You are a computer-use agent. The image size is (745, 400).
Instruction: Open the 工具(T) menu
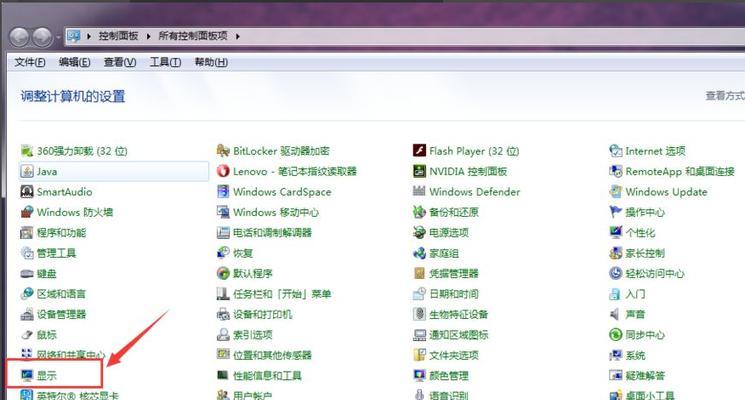click(165, 62)
